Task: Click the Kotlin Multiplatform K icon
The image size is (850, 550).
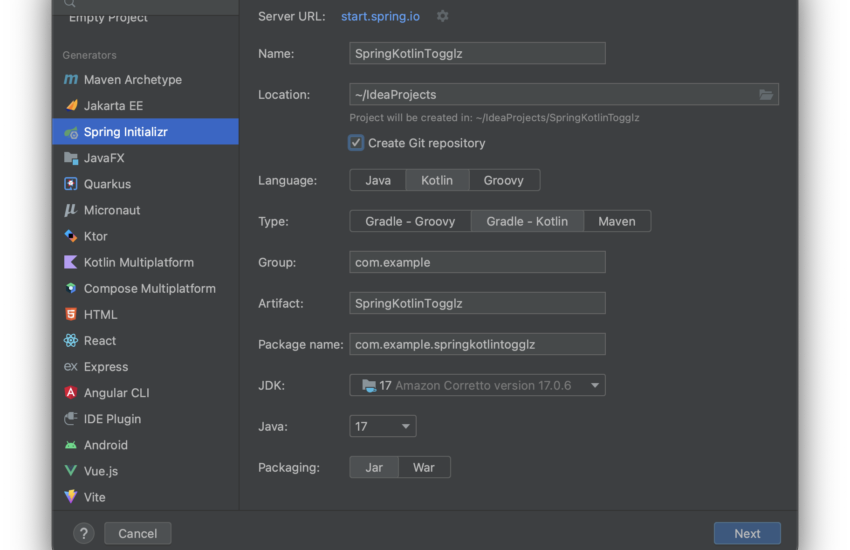Action: point(70,262)
